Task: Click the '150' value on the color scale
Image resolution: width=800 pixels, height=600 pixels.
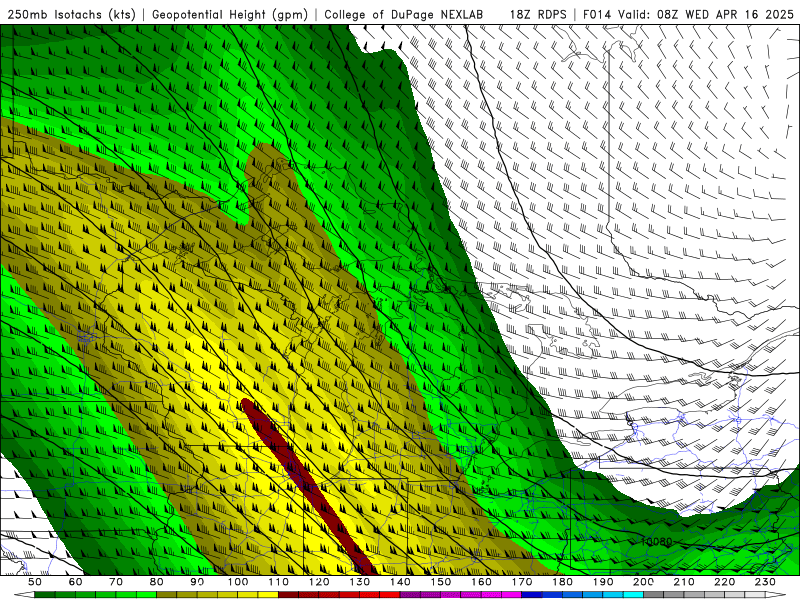Action: click(441, 582)
